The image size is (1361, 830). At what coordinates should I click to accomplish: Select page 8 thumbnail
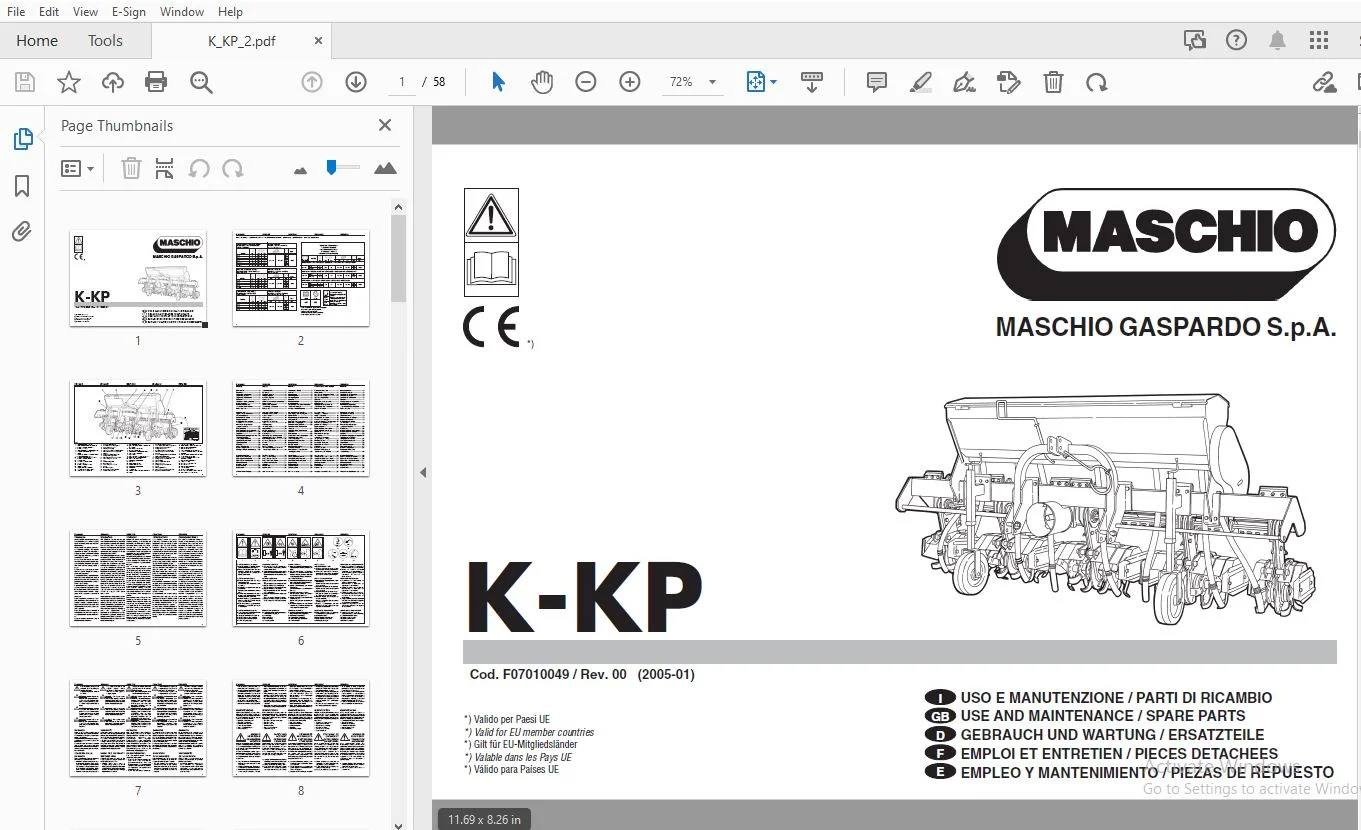point(301,728)
